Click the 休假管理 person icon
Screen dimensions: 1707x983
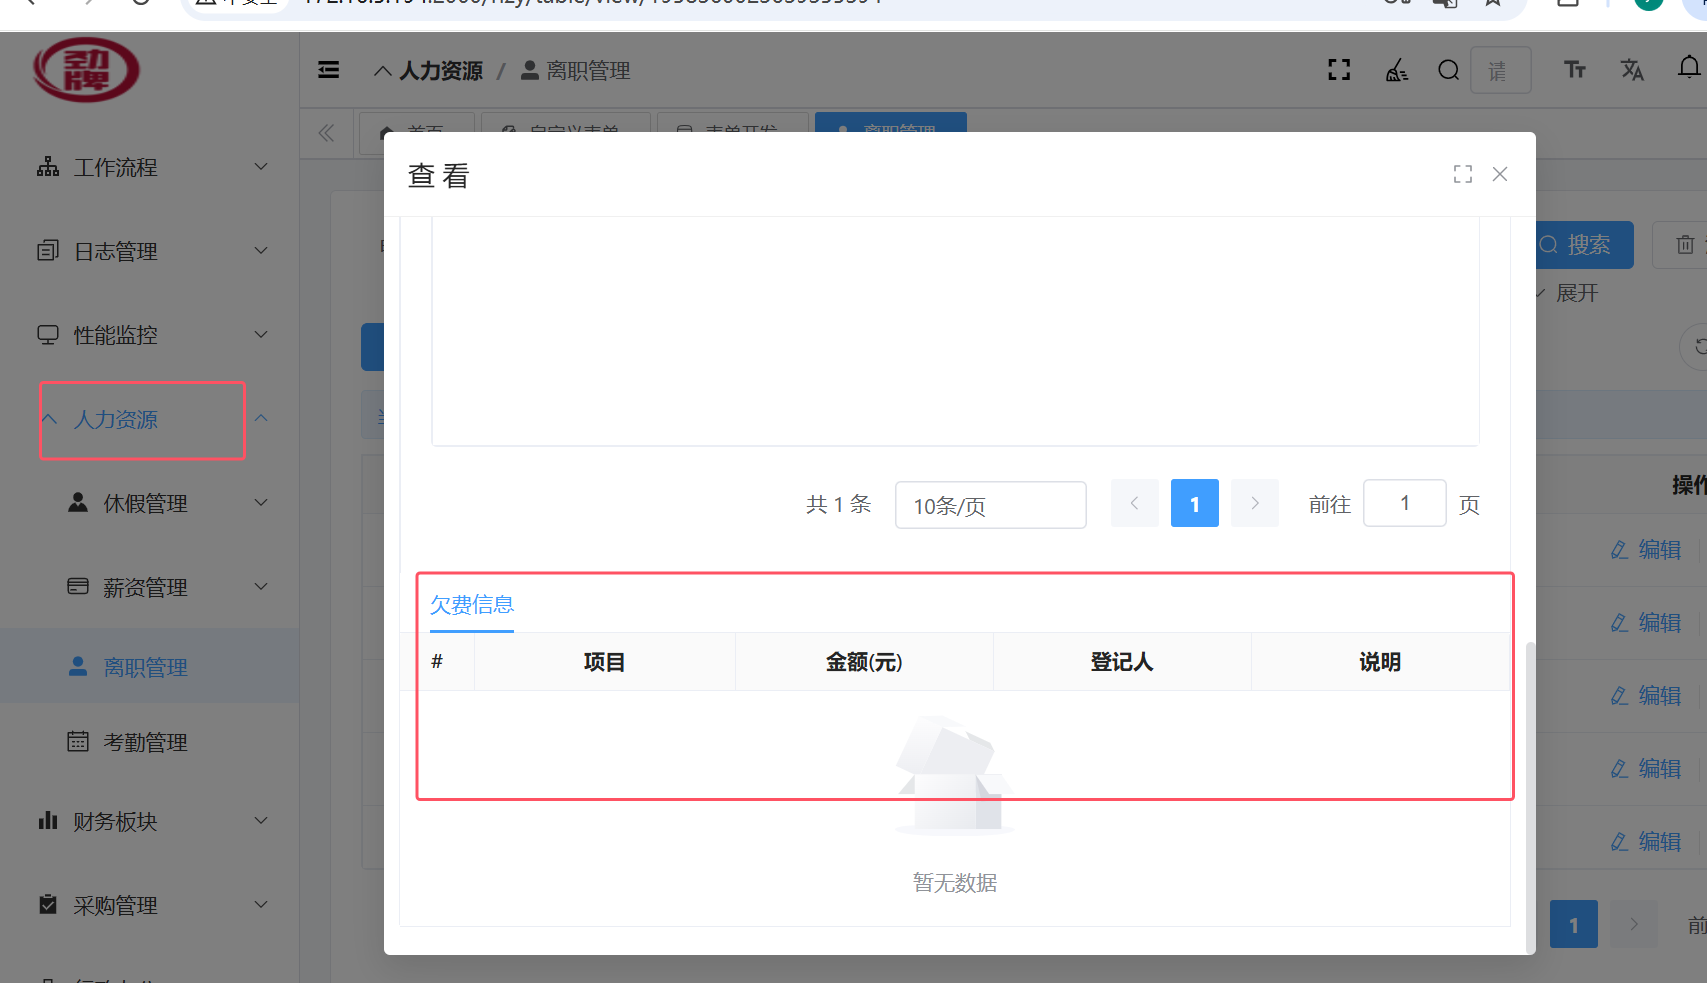[78, 503]
